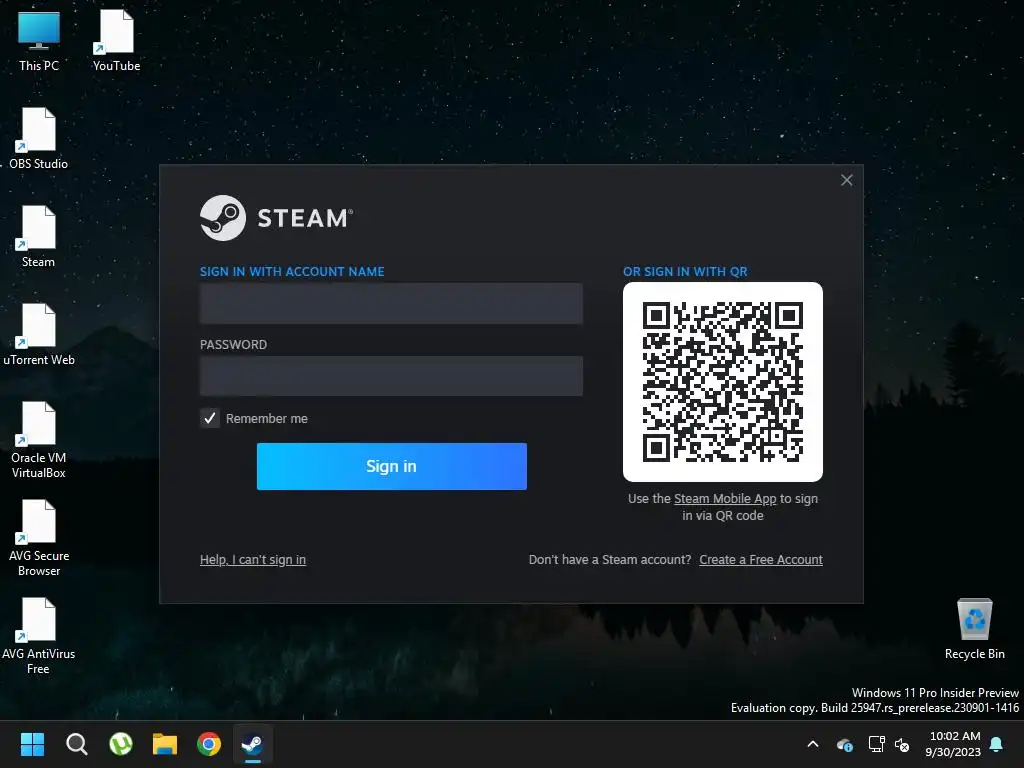Open the Help, I can't sign in link
This screenshot has width=1024, height=768.
pos(253,560)
